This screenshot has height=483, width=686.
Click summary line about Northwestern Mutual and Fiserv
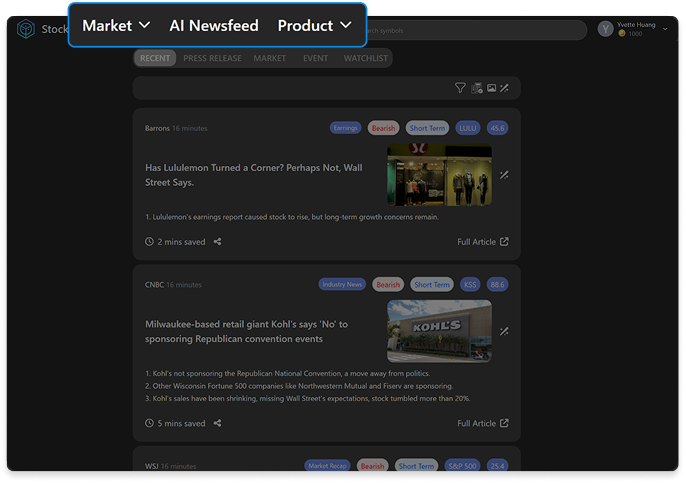click(x=299, y=386)
